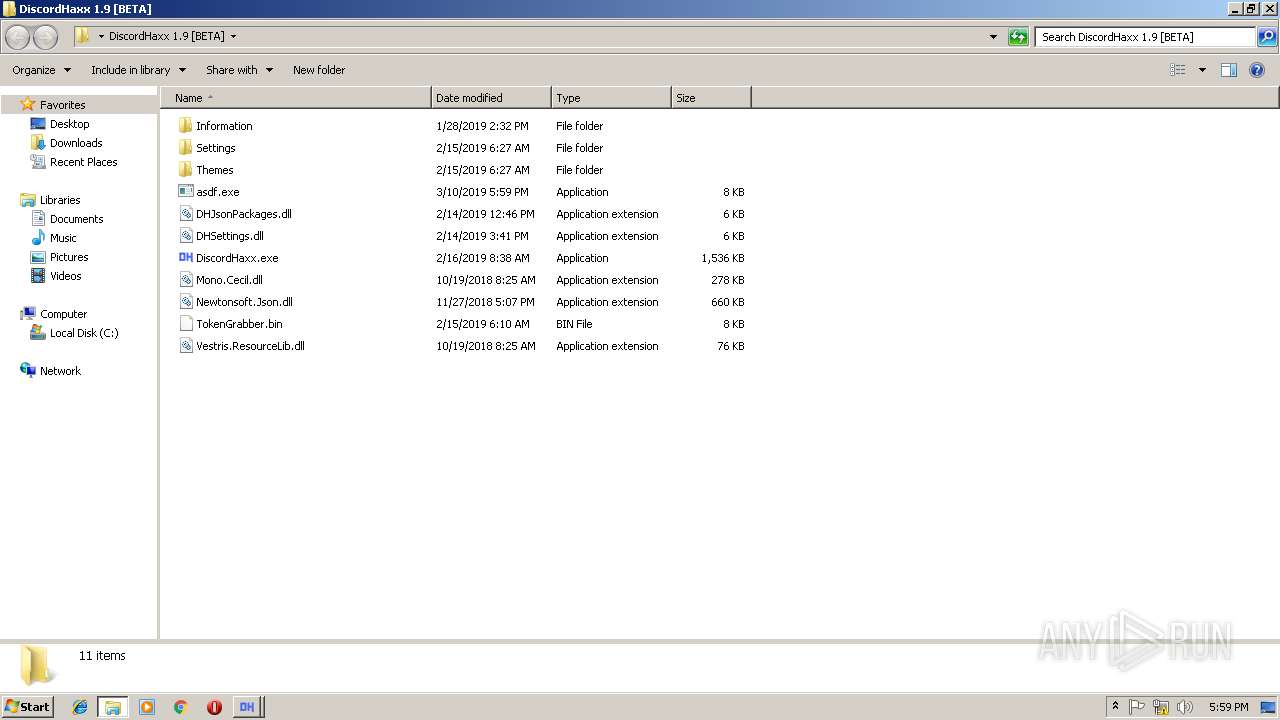The width and height of the screenshot is (1280, 720).
Task: Select Computer in navigation pane
Action: [63, 314]
